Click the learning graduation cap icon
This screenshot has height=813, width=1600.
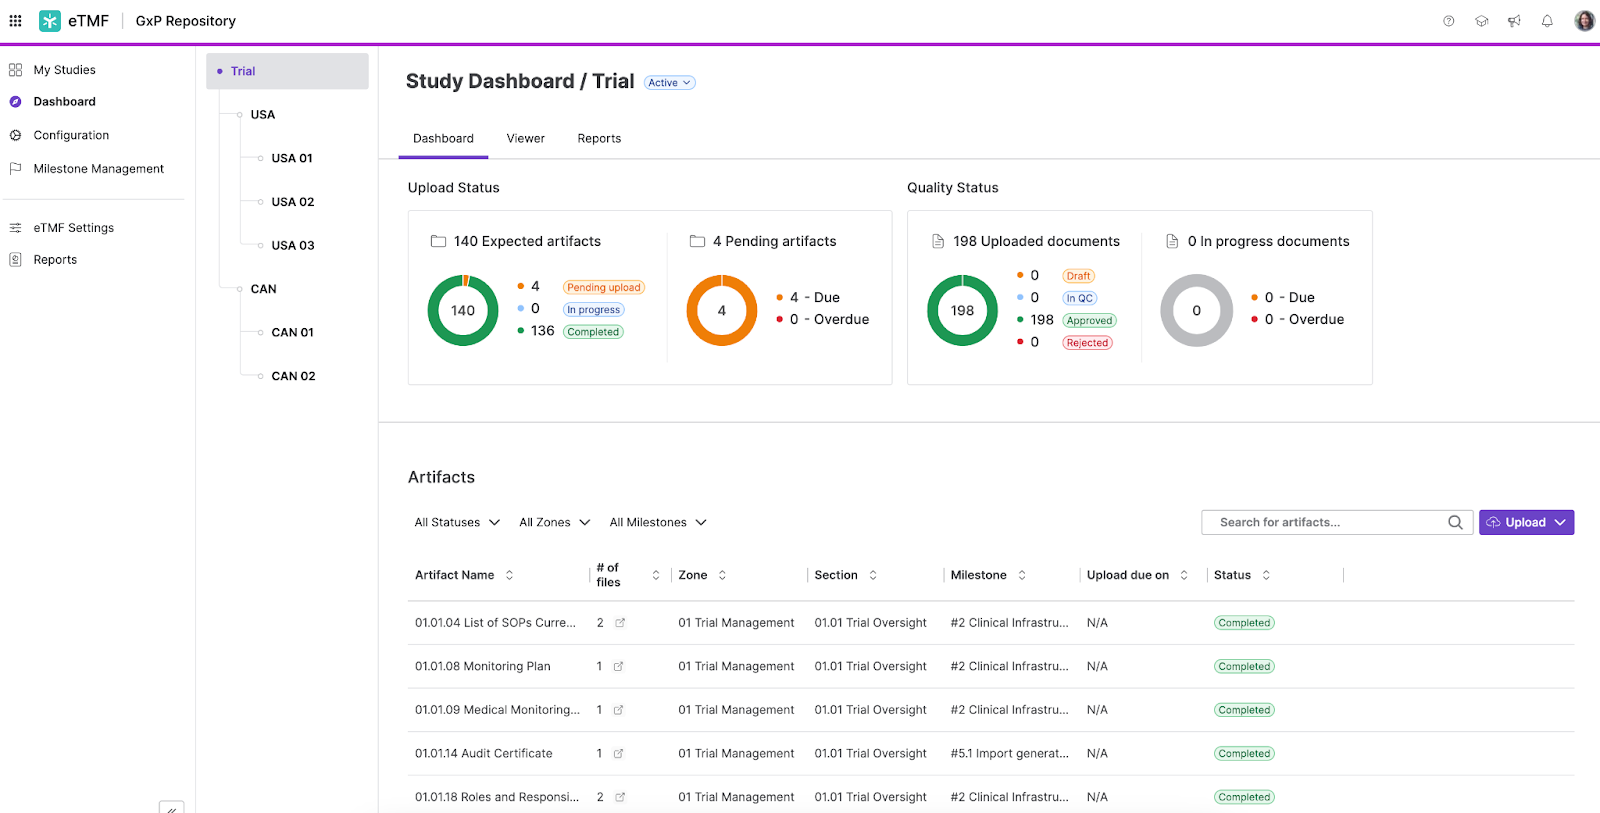coord(1481,21)
